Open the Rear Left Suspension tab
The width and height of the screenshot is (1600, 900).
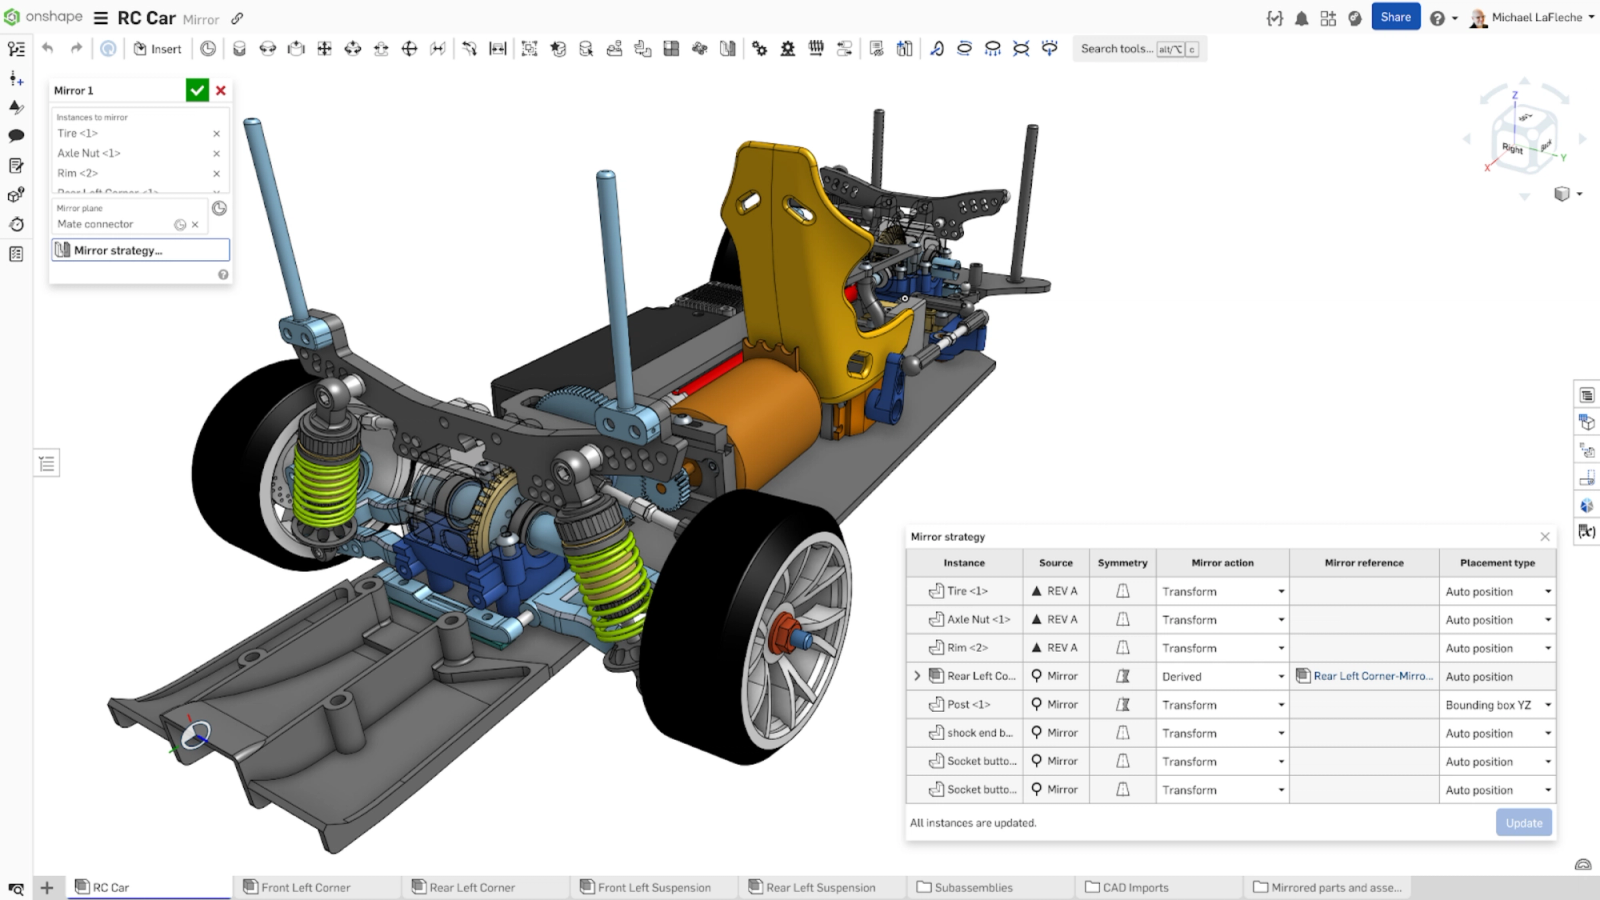pos(820,887)
